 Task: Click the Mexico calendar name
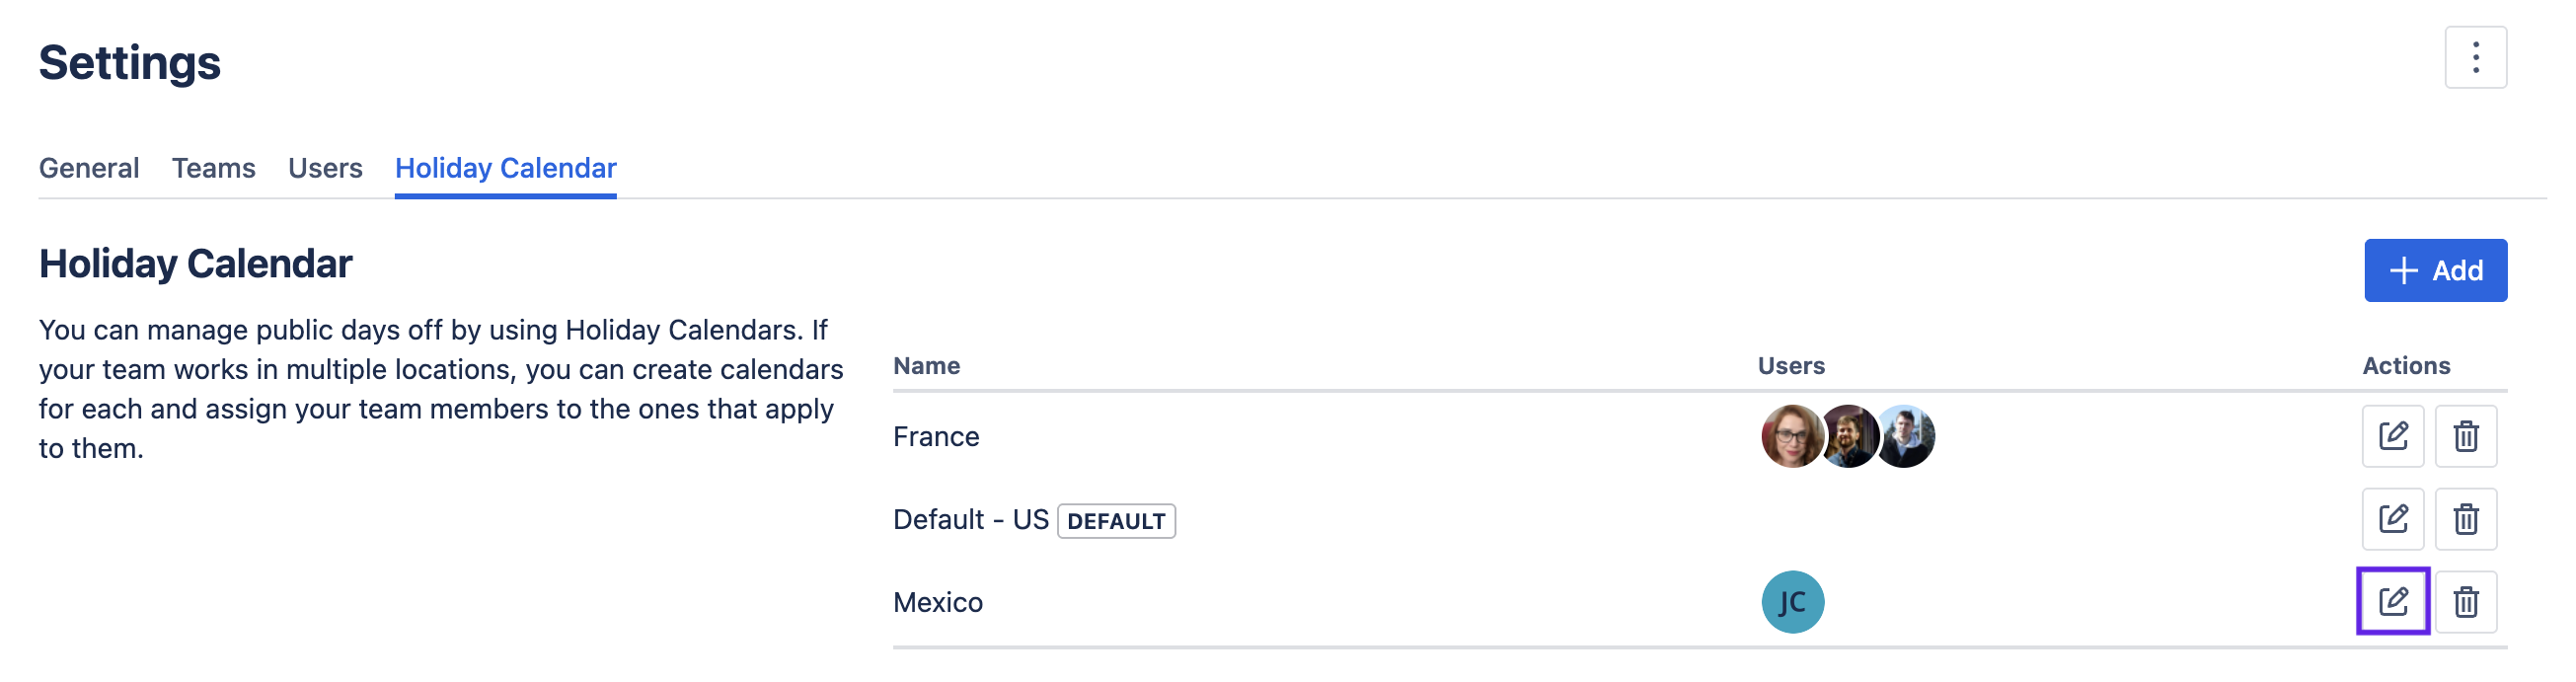click(938, 603)
